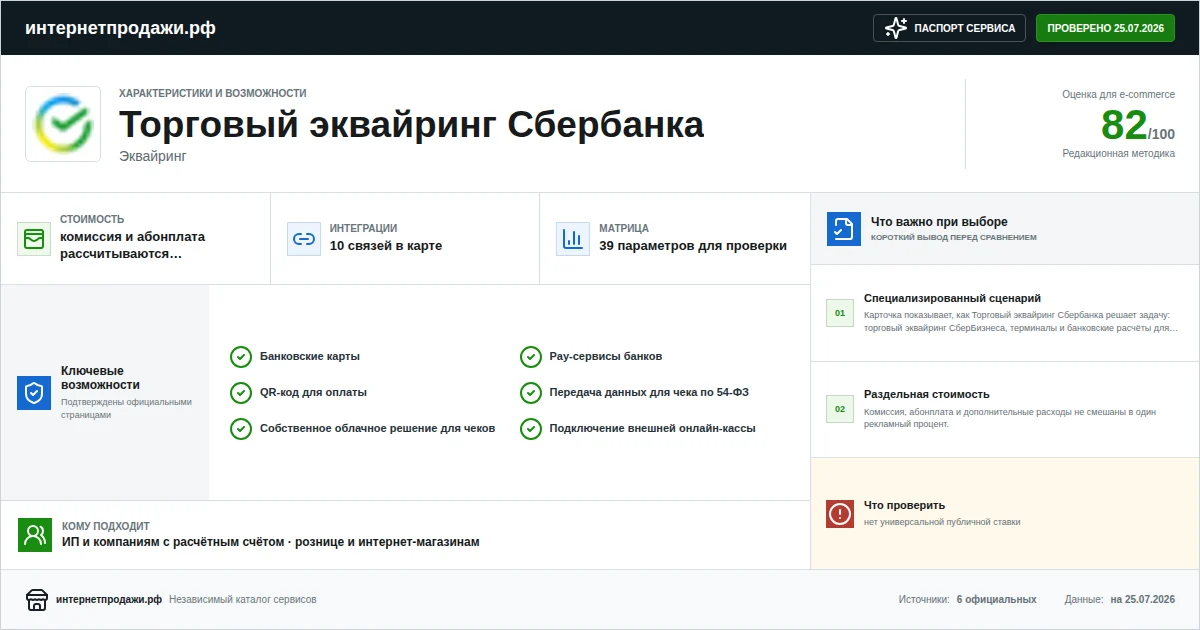Screen dimensions: 1200x630
Task: Click the sparkle icon in Паспорт сервиса
Action: [896, 28]
